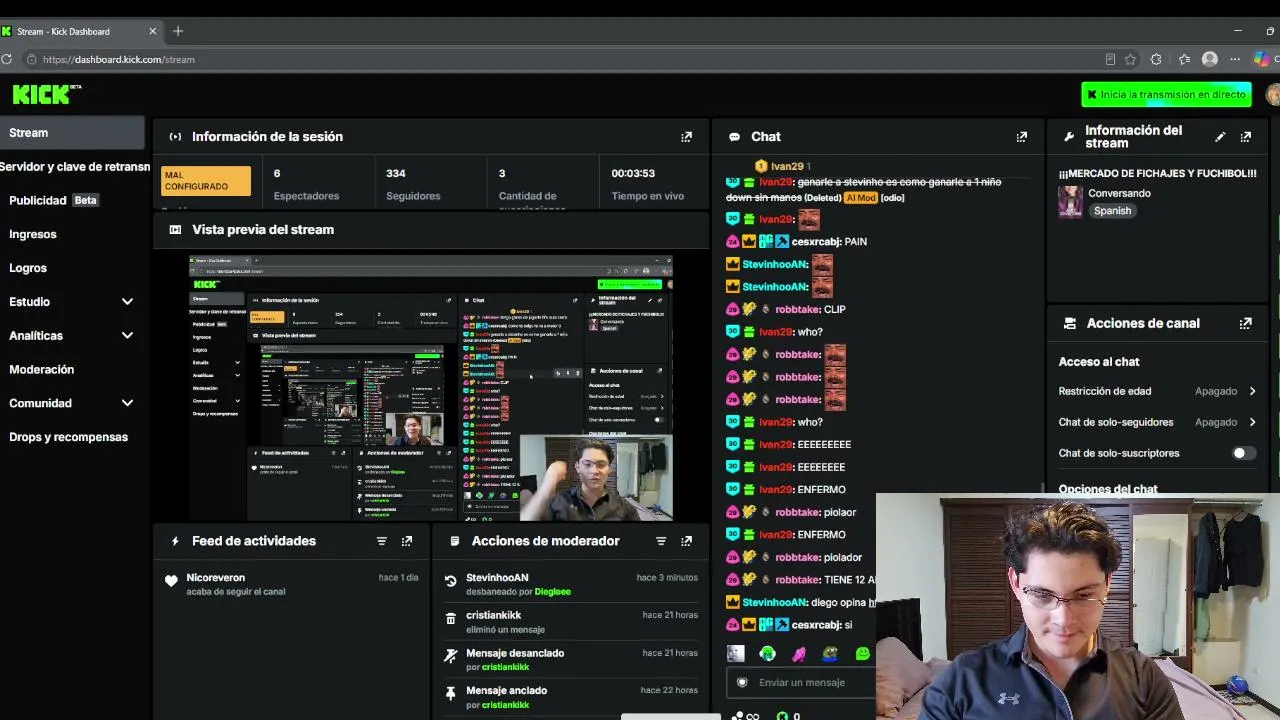Pick the Pepe frog emote

click(831, 653)
